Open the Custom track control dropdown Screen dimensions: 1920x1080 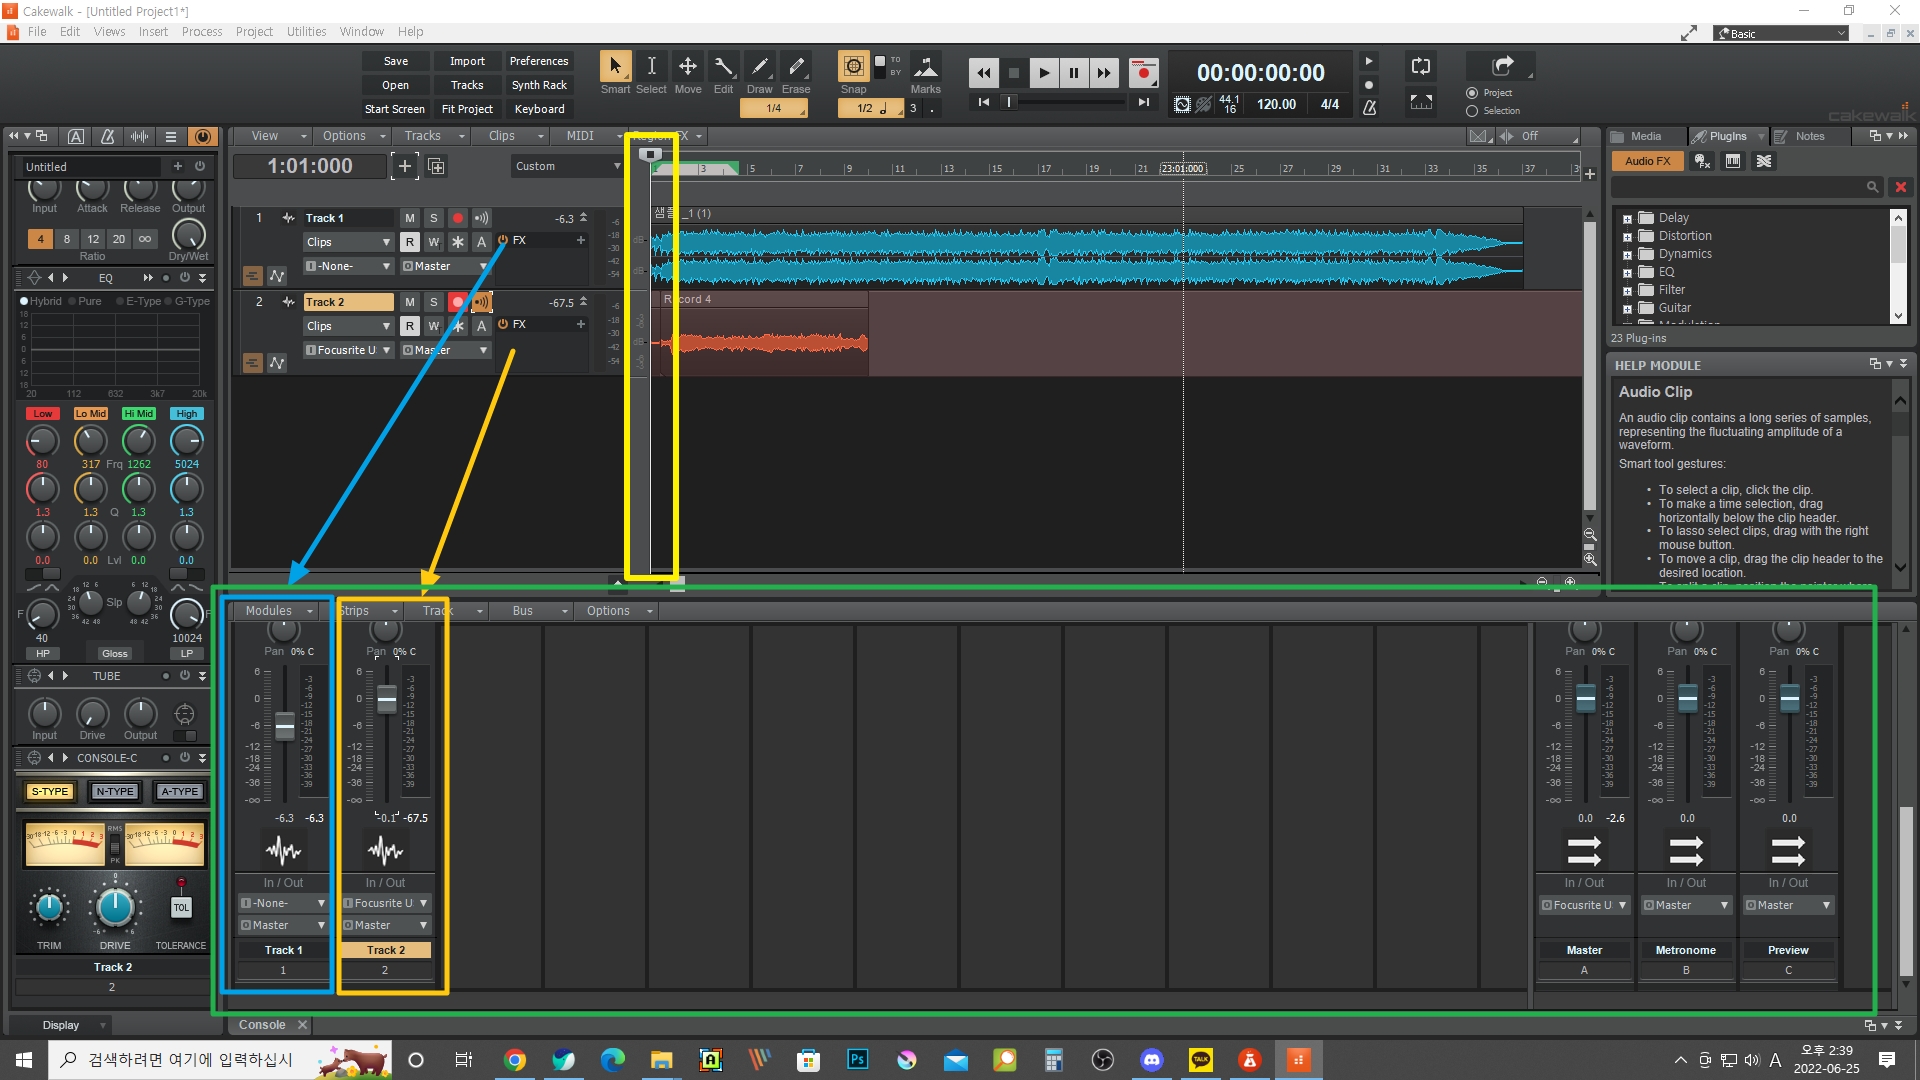pyautogui.click(x=567, y=166)
